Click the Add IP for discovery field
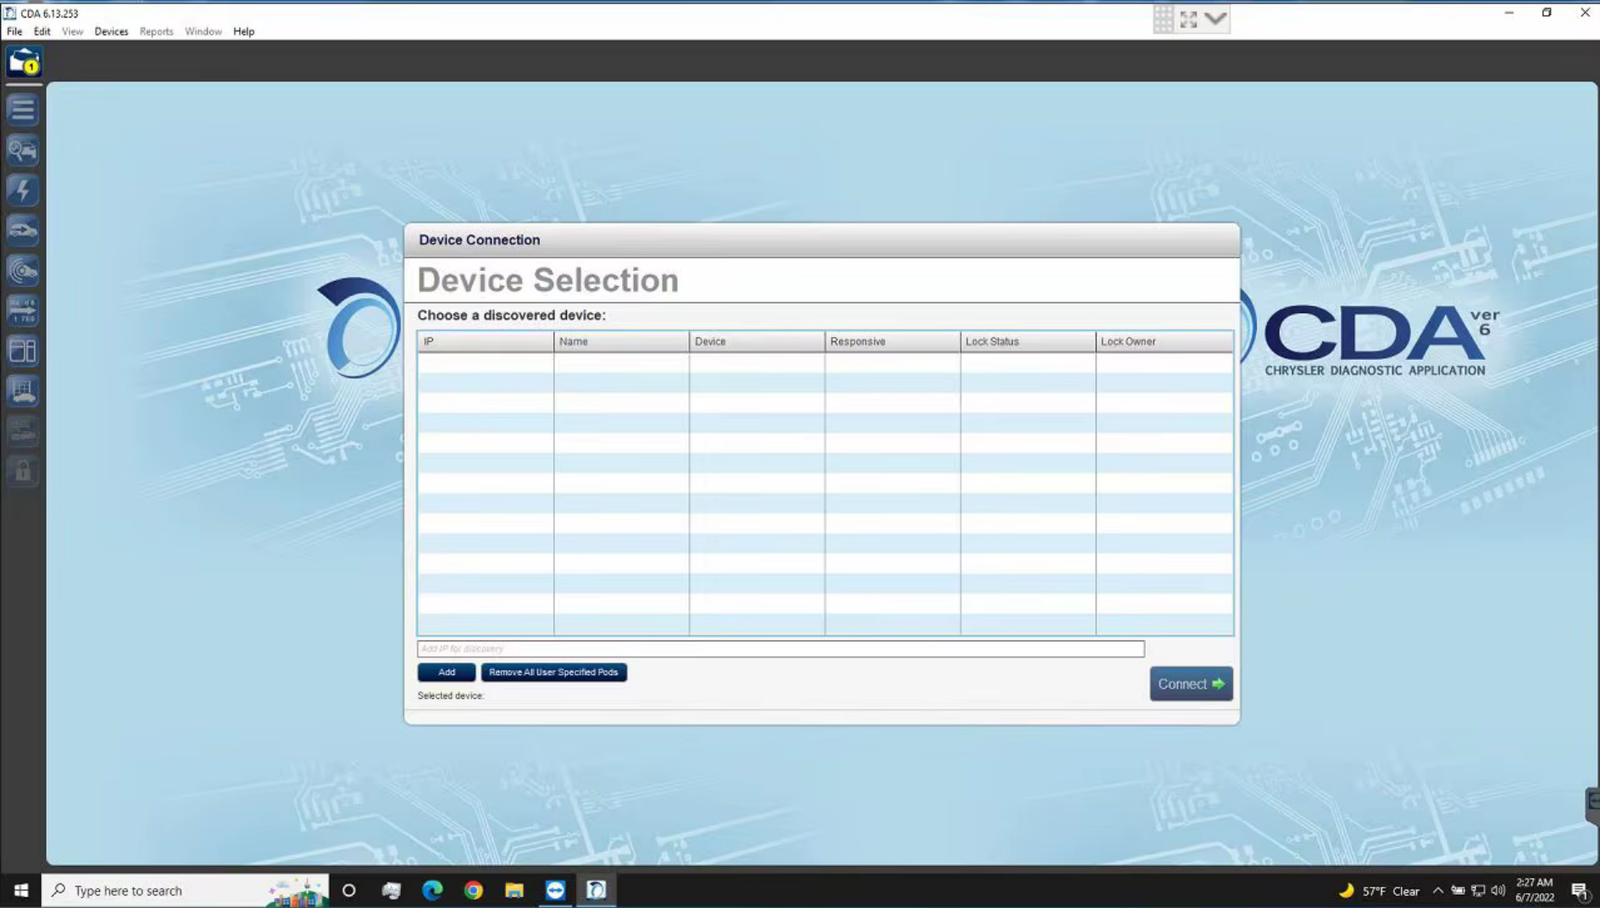This screenshot has width=1600, height=908. [x=780, y=648]
